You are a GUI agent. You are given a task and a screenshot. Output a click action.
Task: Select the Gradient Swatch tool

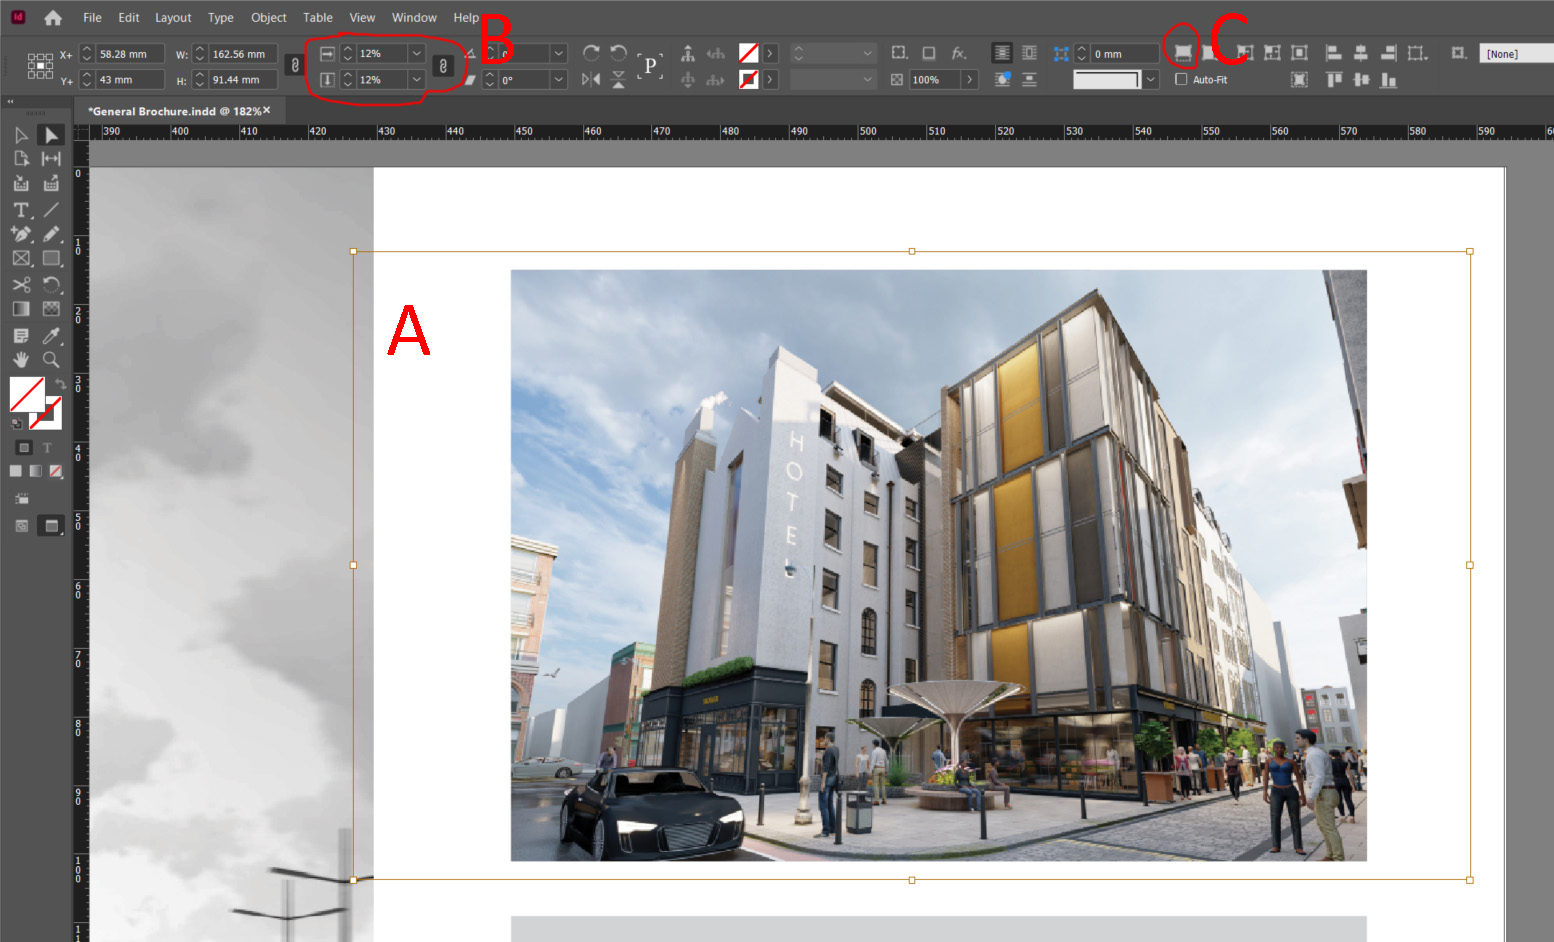[x=21, y=308]
